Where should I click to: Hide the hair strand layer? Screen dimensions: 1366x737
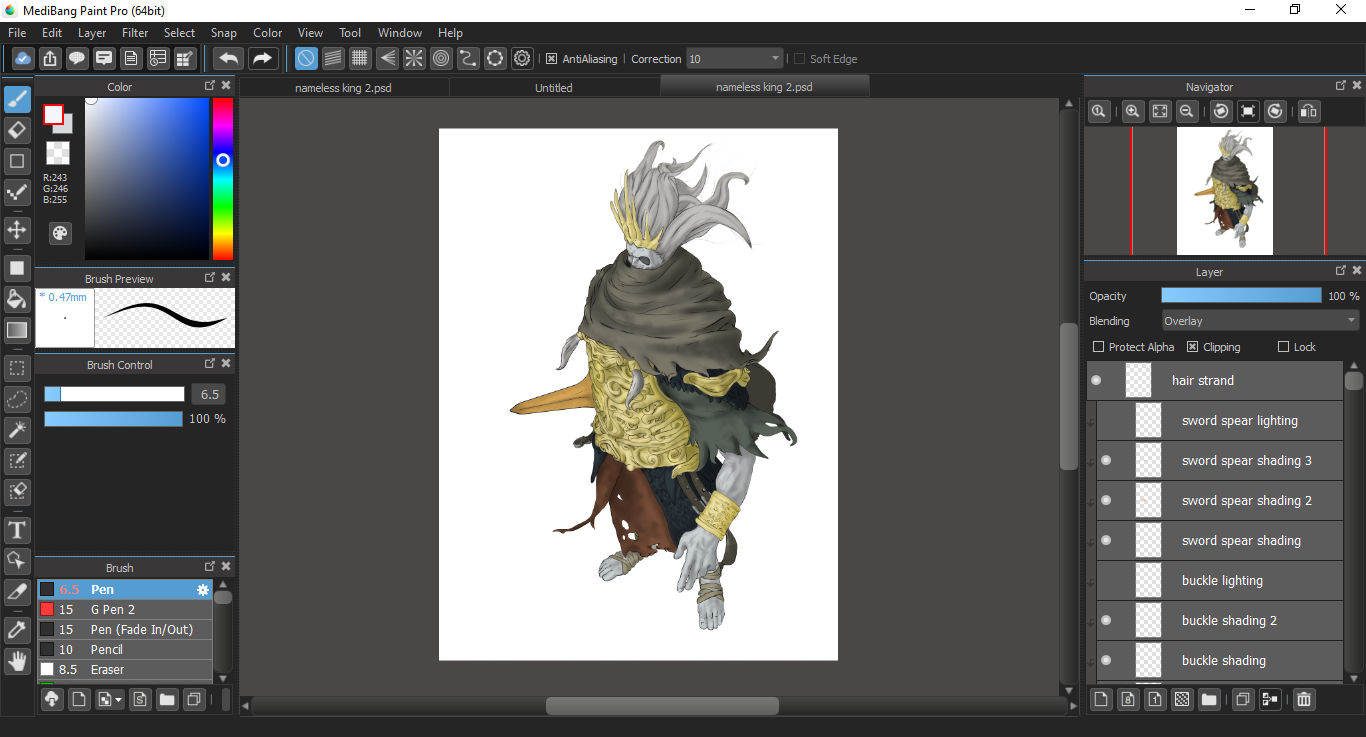pyautogui.click(x=1097, y=380)
